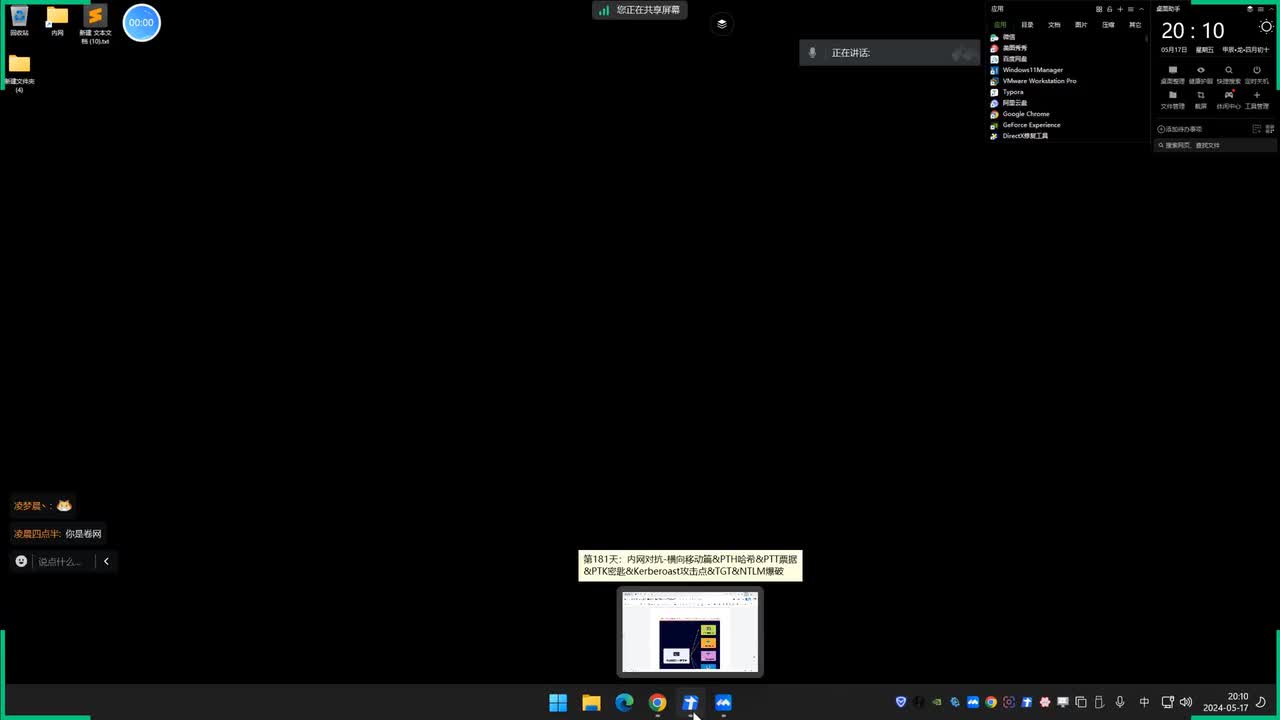Switch input method via the 中 indicator
The image size is (1280, 720).
(x=1144, y=702)
